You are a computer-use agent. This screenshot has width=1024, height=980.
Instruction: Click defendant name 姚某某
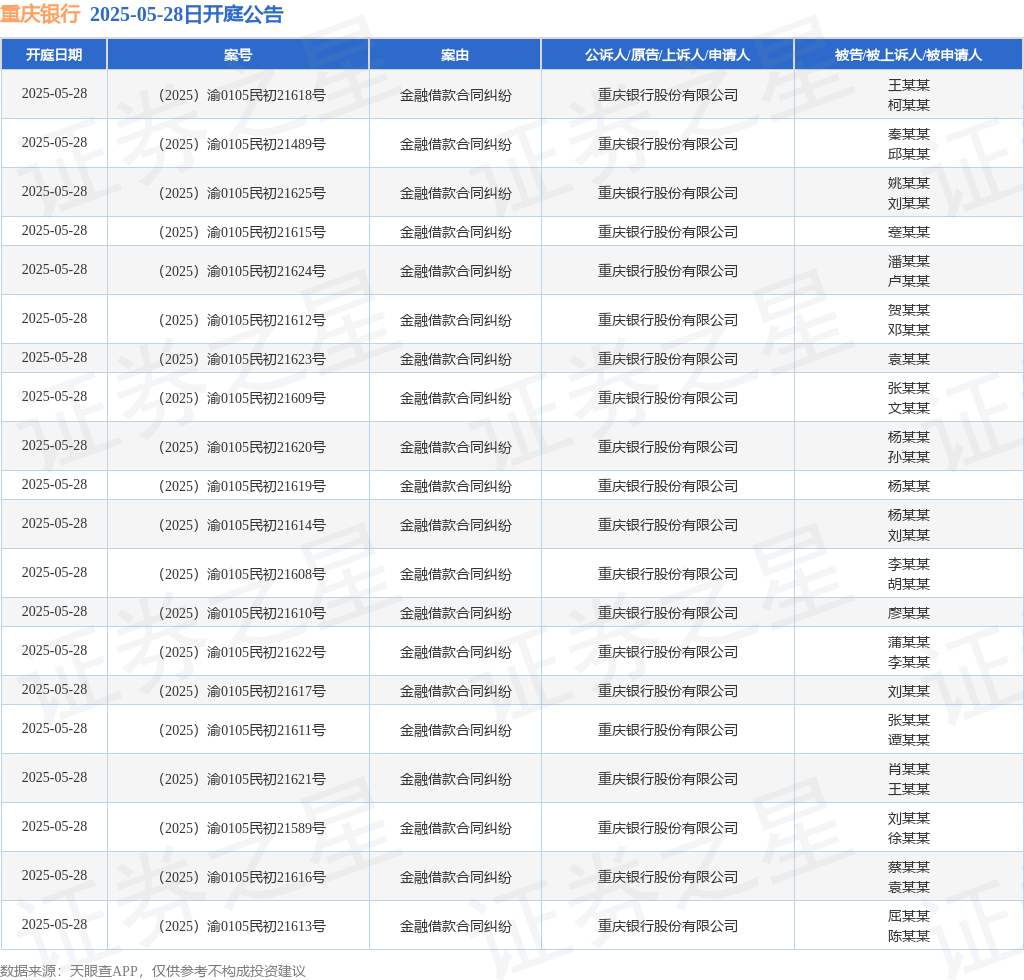tap(908, 183)
